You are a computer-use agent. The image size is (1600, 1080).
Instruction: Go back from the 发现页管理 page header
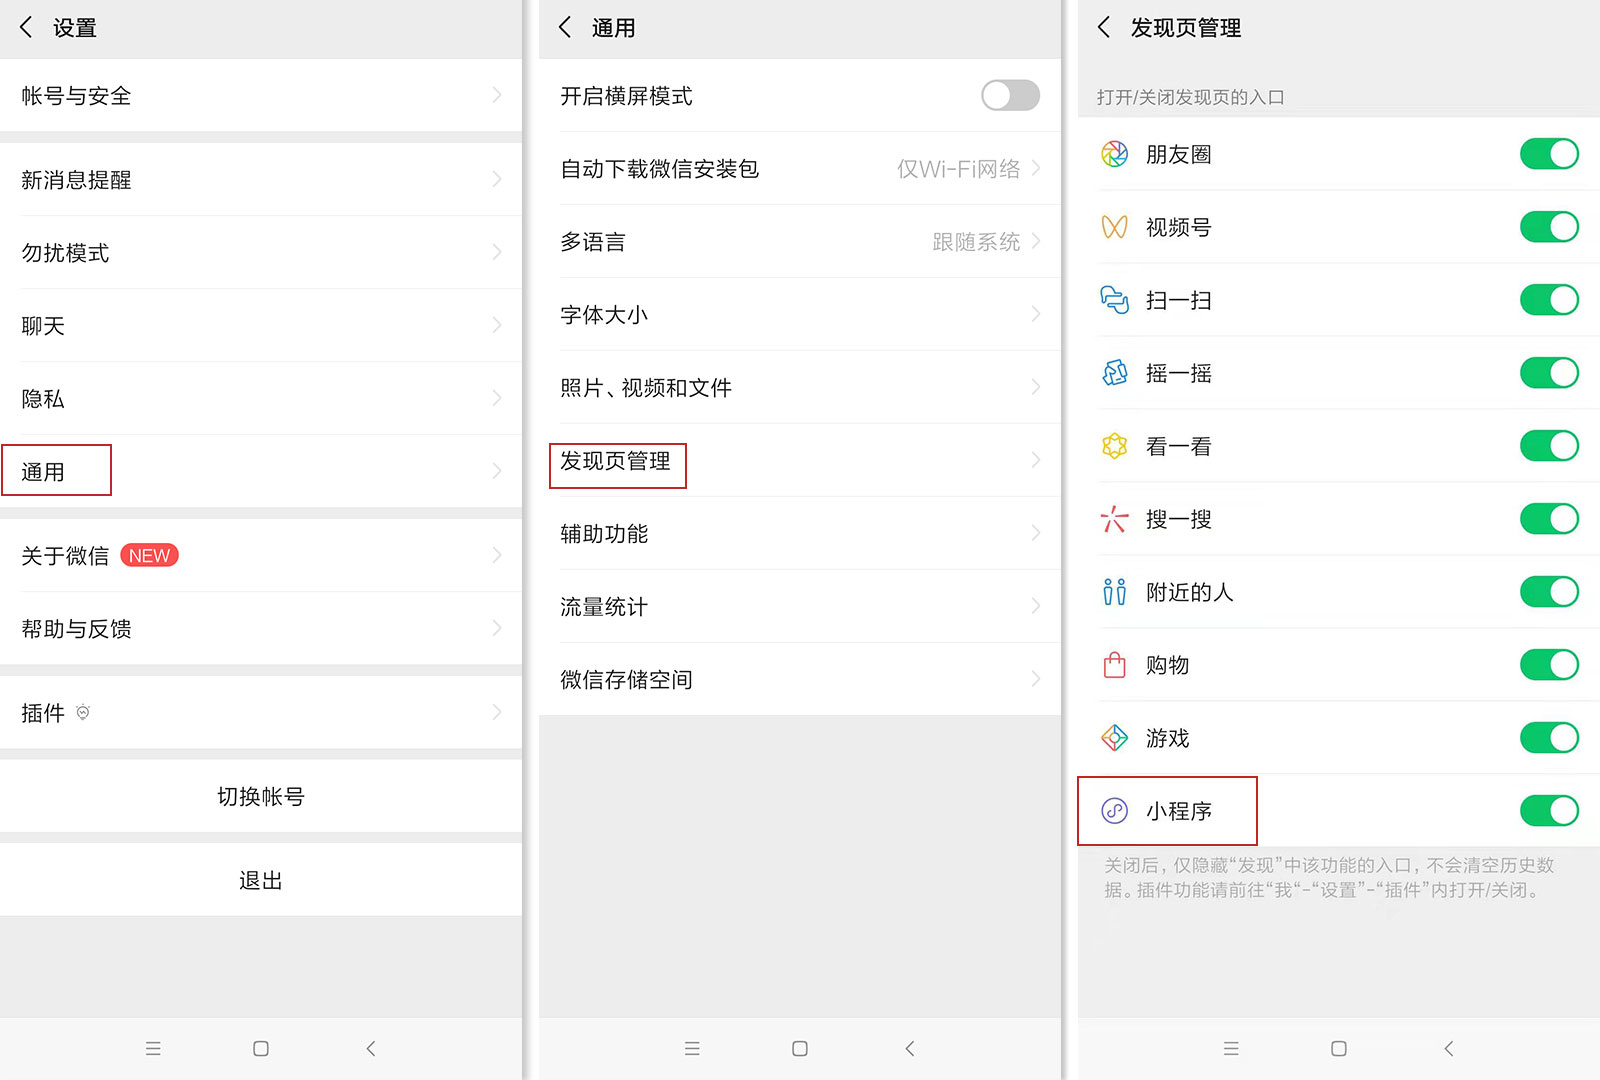(1104, 28)
